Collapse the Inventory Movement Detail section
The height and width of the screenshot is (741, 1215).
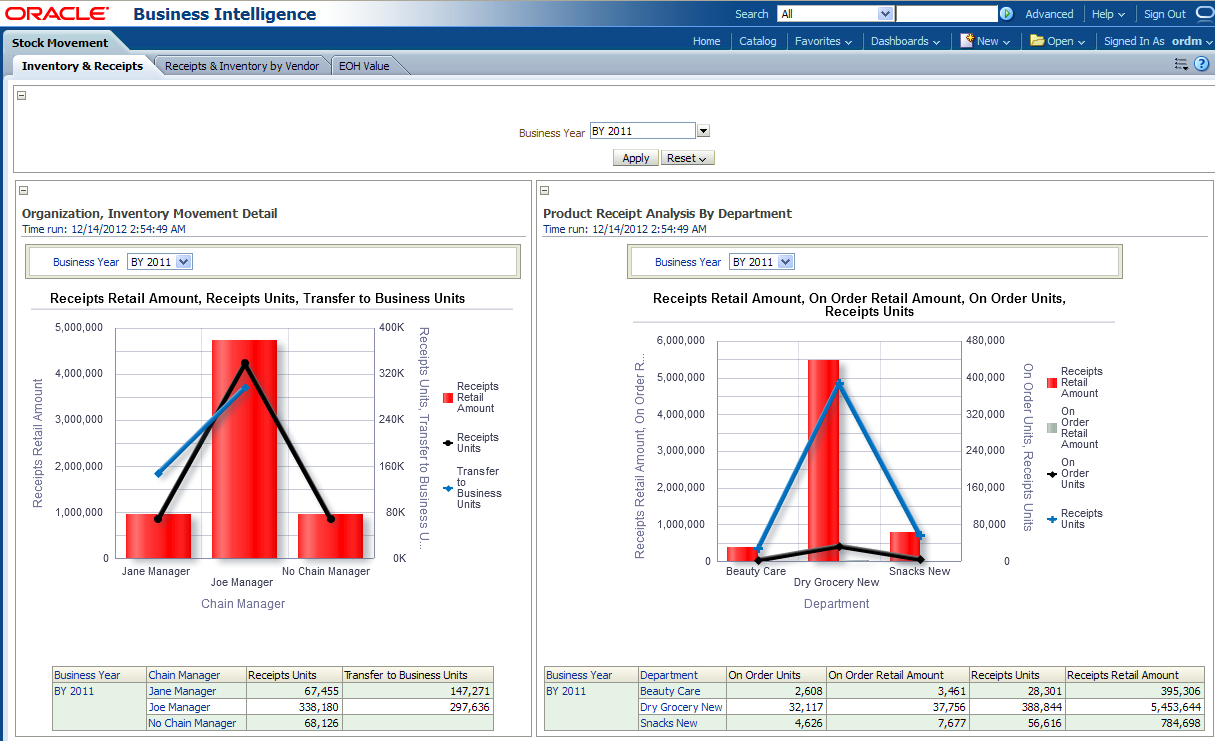click(x=24, y=191)
